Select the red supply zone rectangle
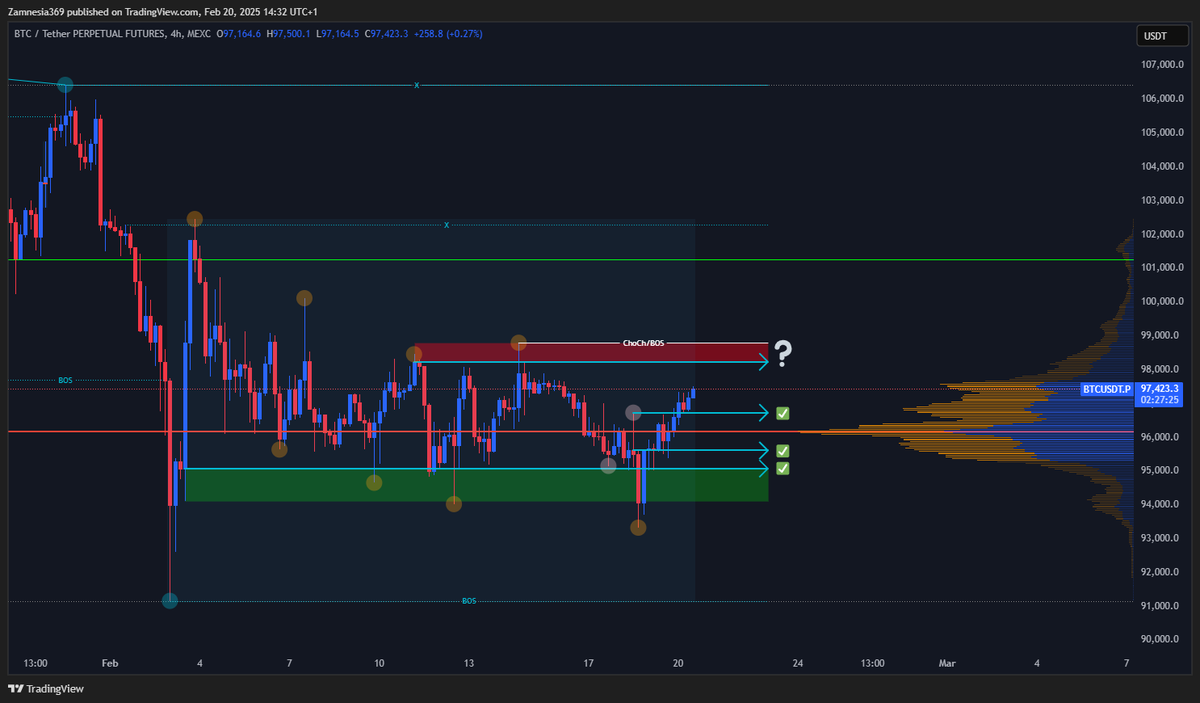Screen dimensions: 1200x703 [590, 353]
